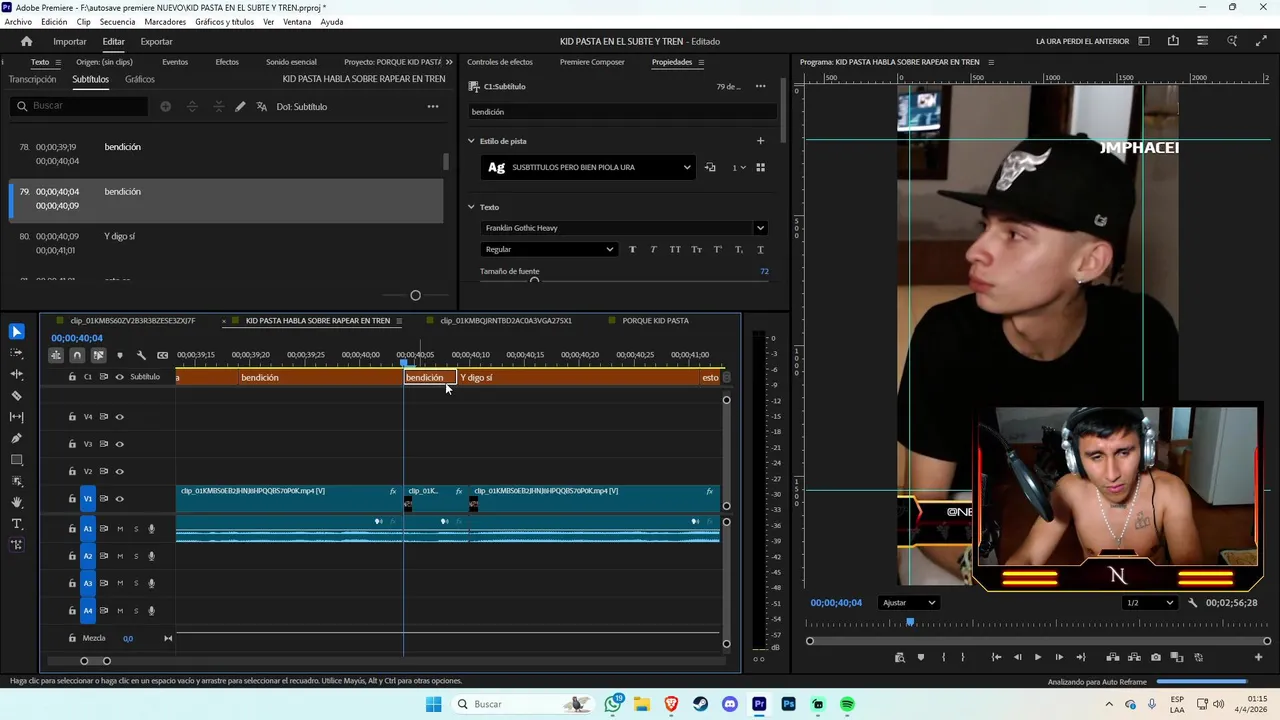The height and width of the screenshot is (720, 1280).
Task: Toggle snap in timeline
Action: [x=77, y=355]
